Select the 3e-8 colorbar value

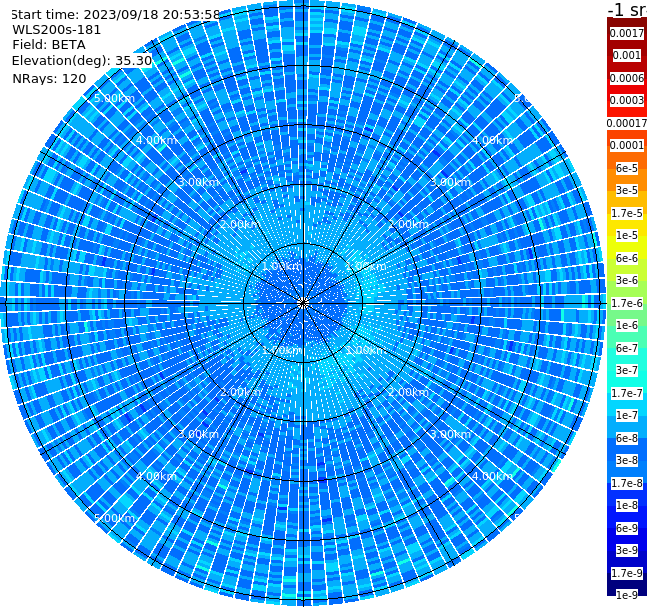coord(627,460)
